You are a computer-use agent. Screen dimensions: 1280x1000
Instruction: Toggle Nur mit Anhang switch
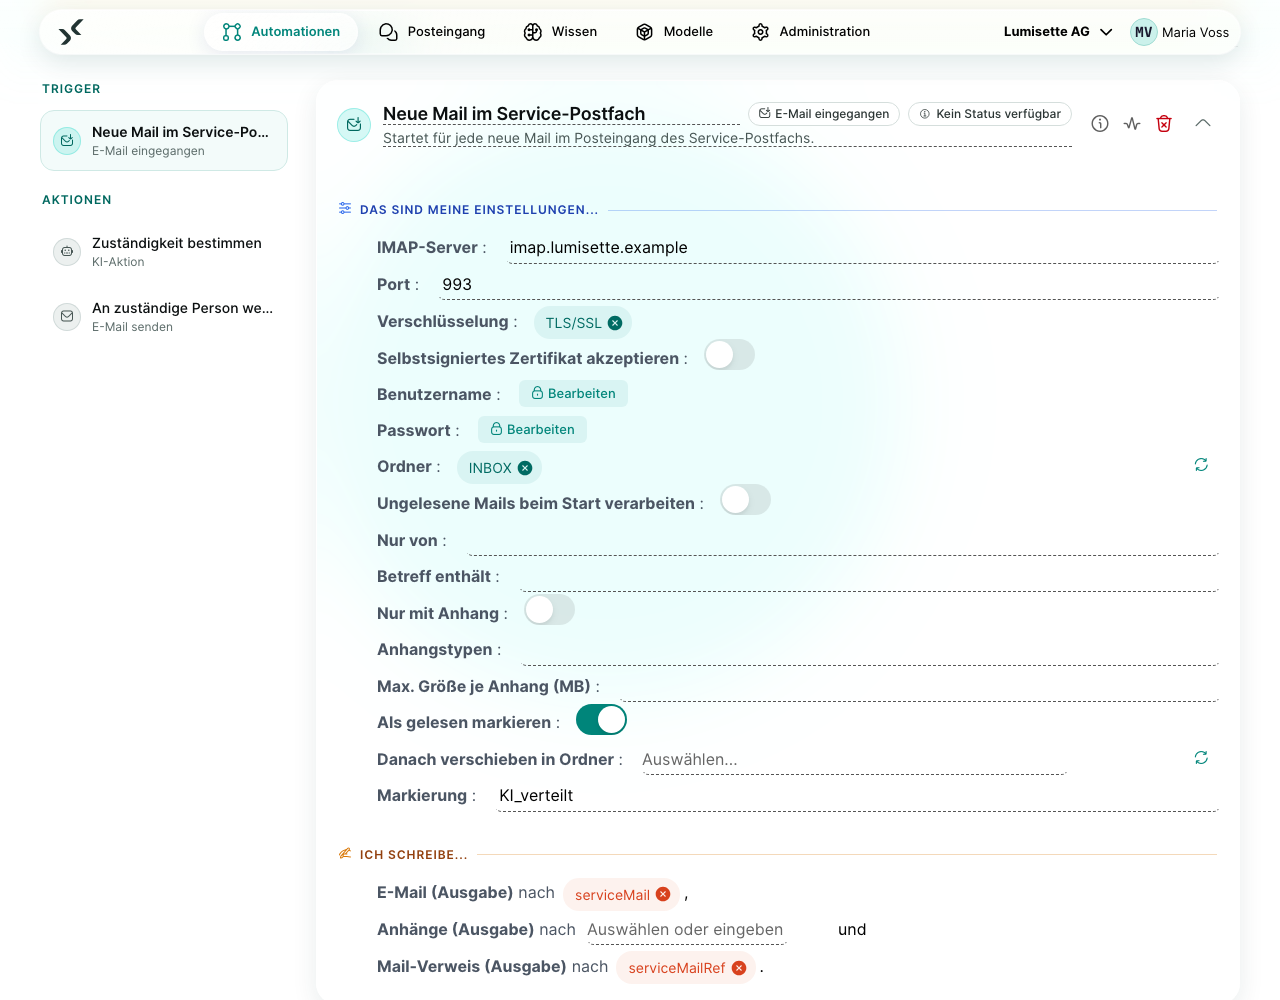(x=550, y=610)
